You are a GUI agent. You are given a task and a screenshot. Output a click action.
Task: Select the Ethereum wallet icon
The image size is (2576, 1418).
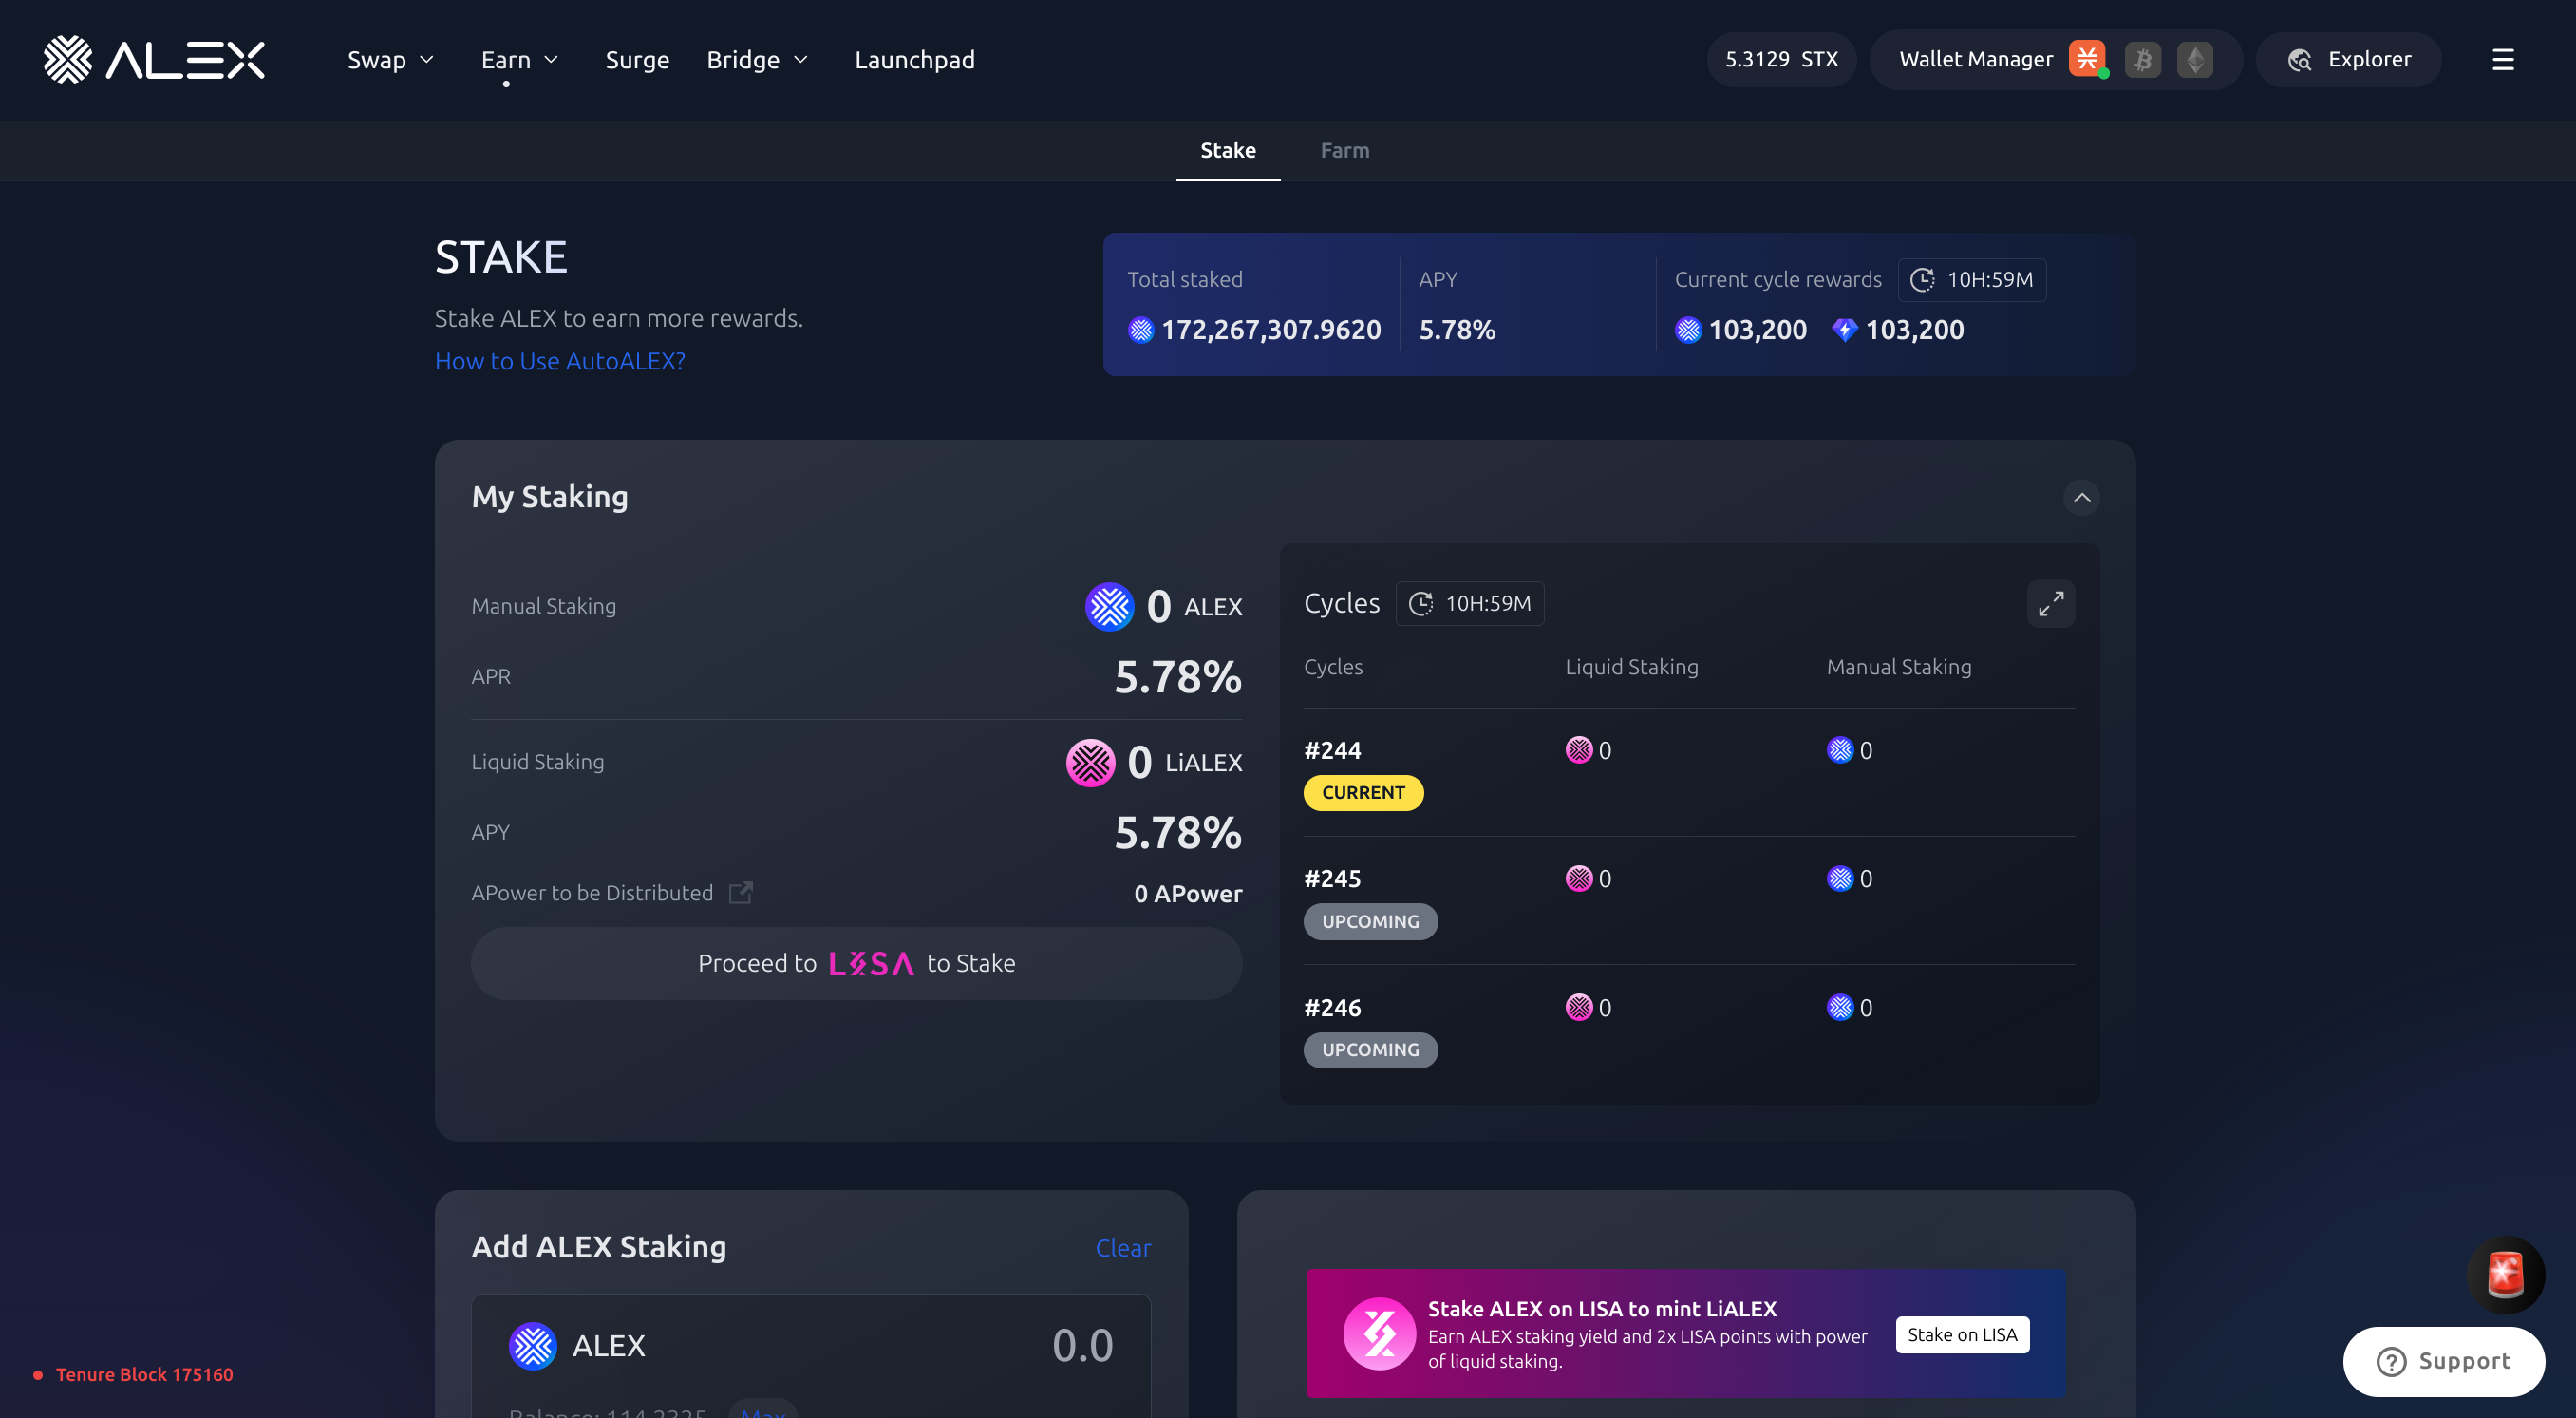click(2195, 60)
